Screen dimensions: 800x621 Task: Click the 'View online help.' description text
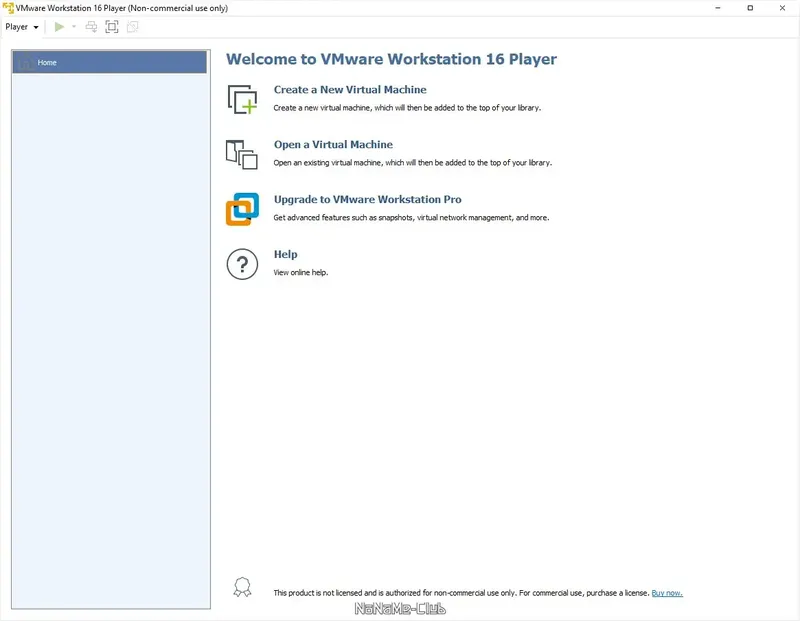pos(301,272)
